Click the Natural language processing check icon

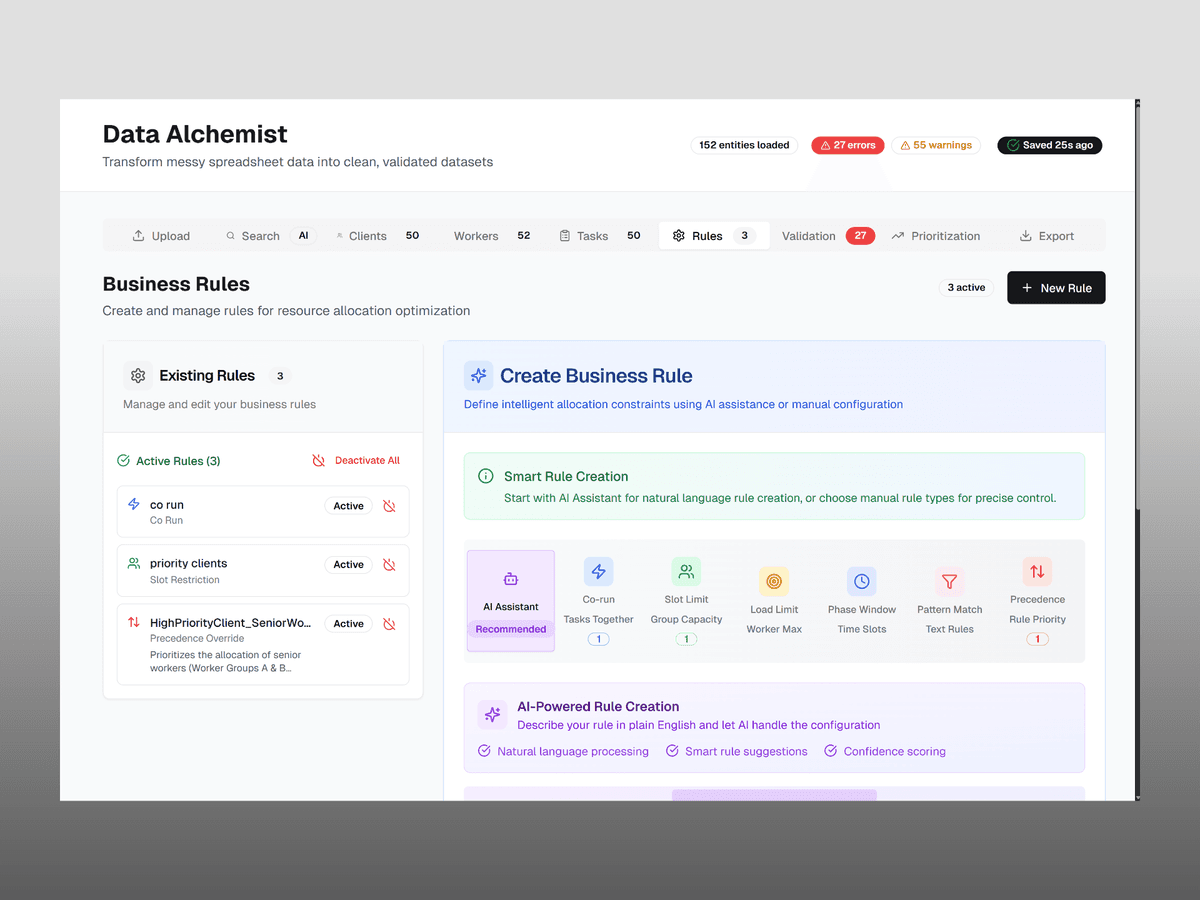(485, 751)
